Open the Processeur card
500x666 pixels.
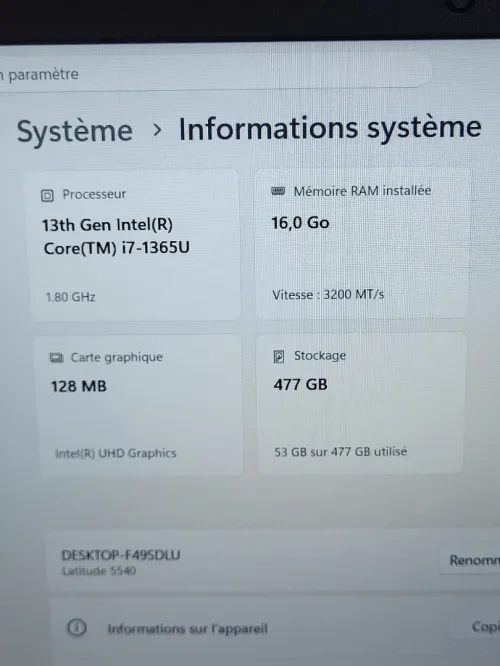click(136, 246)
